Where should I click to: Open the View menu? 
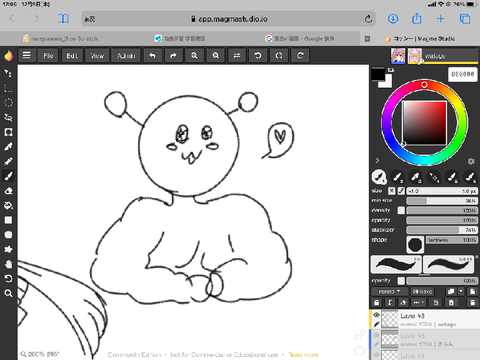pos(97,56)
